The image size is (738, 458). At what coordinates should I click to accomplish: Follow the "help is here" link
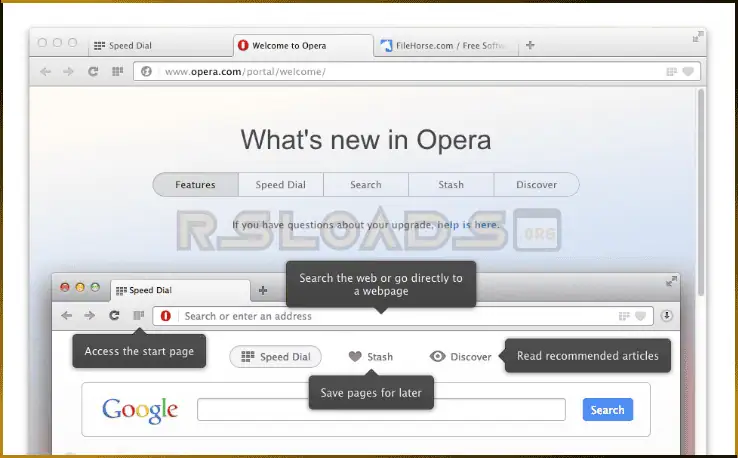(467, 225)
